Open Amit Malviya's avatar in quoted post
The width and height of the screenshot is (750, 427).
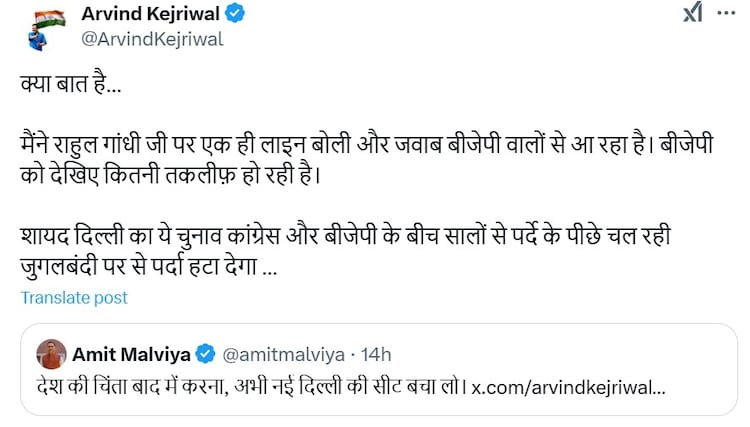52,353
